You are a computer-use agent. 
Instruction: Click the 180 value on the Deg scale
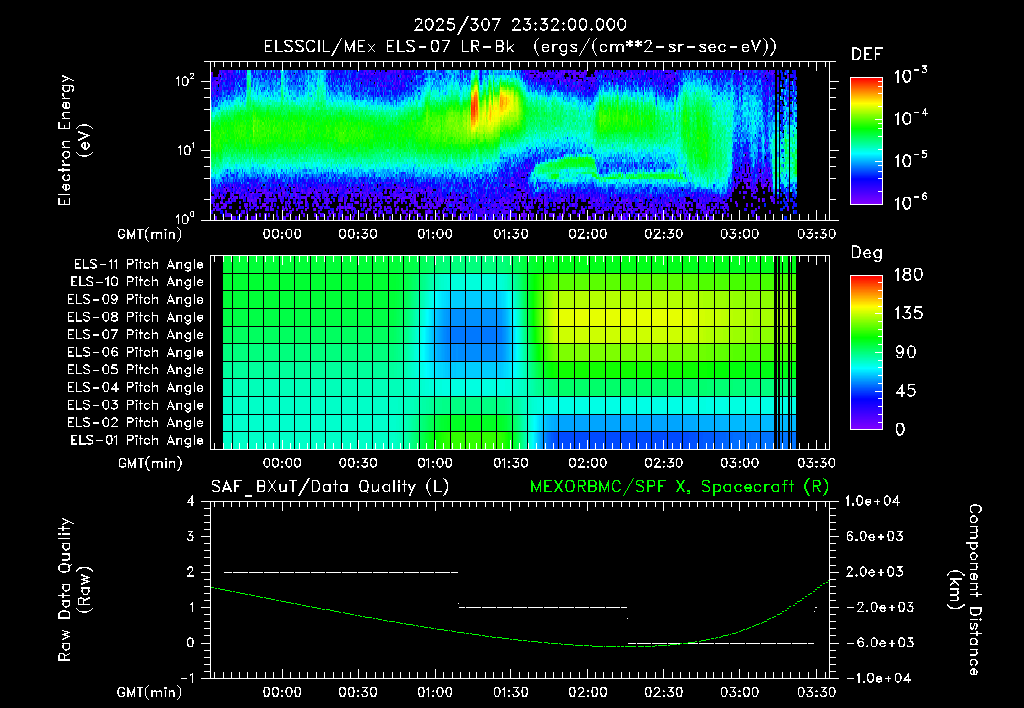point(908,275)
